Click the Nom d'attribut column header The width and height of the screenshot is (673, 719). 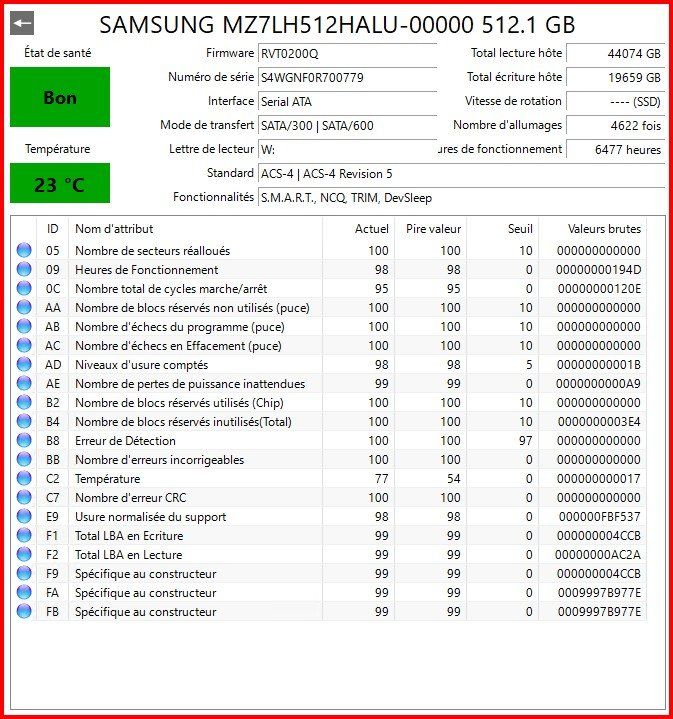[x=196, y=228]
